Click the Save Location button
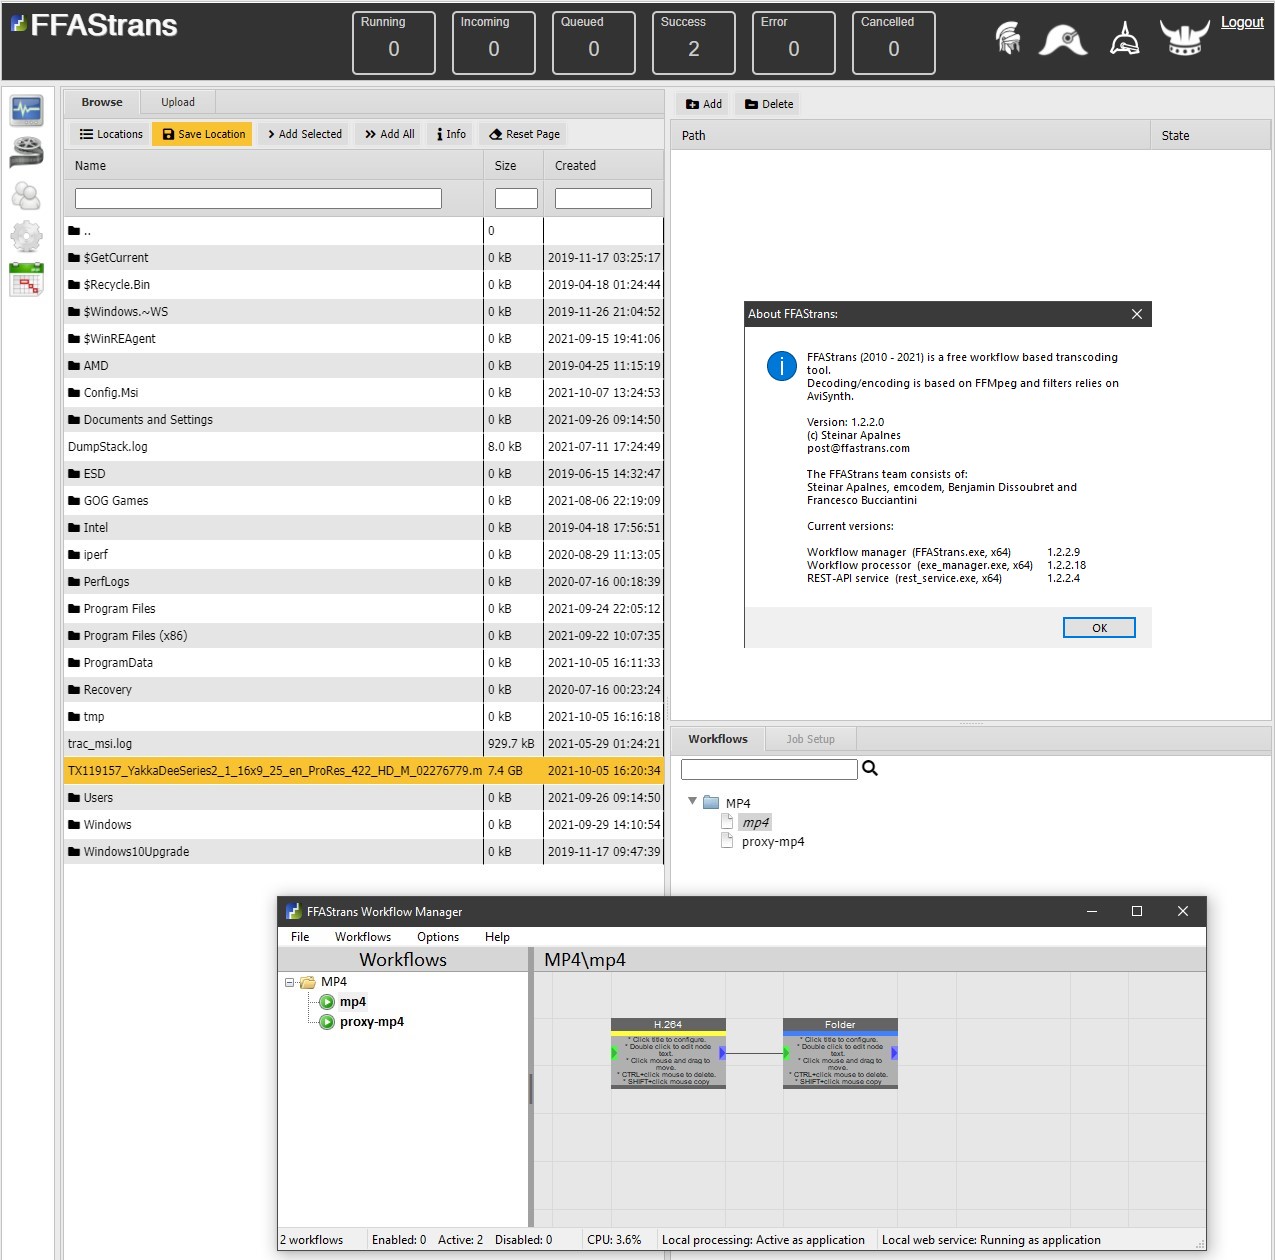1275x1260 pixels. click(x=204, y=134)
